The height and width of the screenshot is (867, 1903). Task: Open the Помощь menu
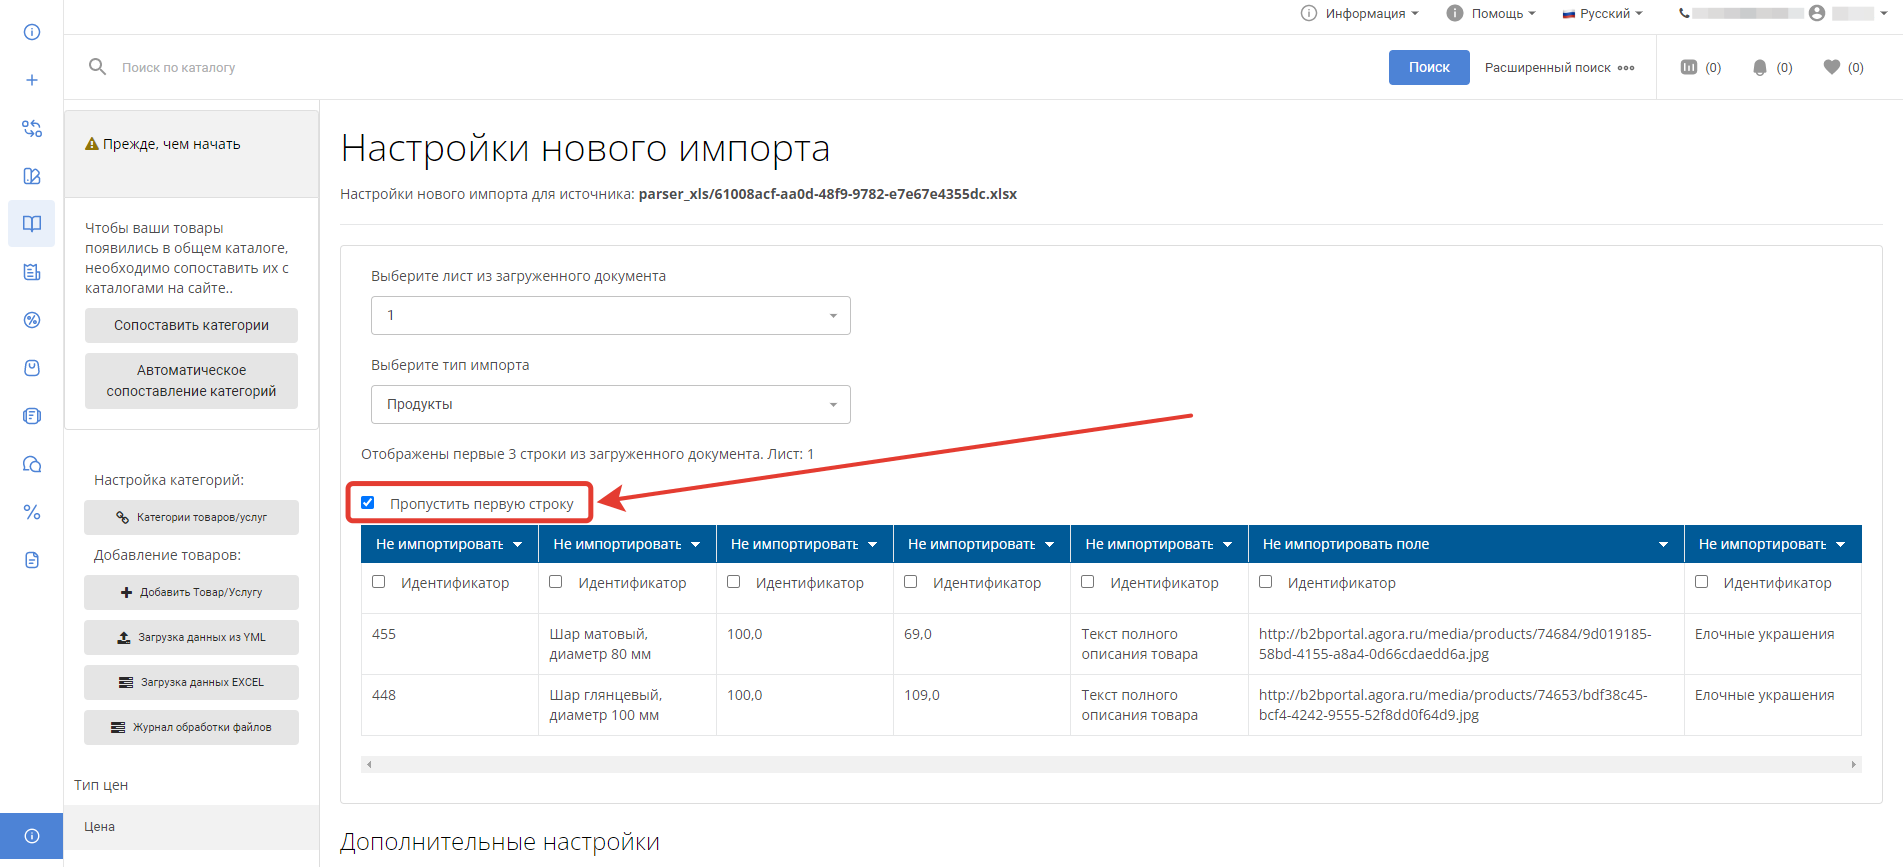[x=1491, y=13]
